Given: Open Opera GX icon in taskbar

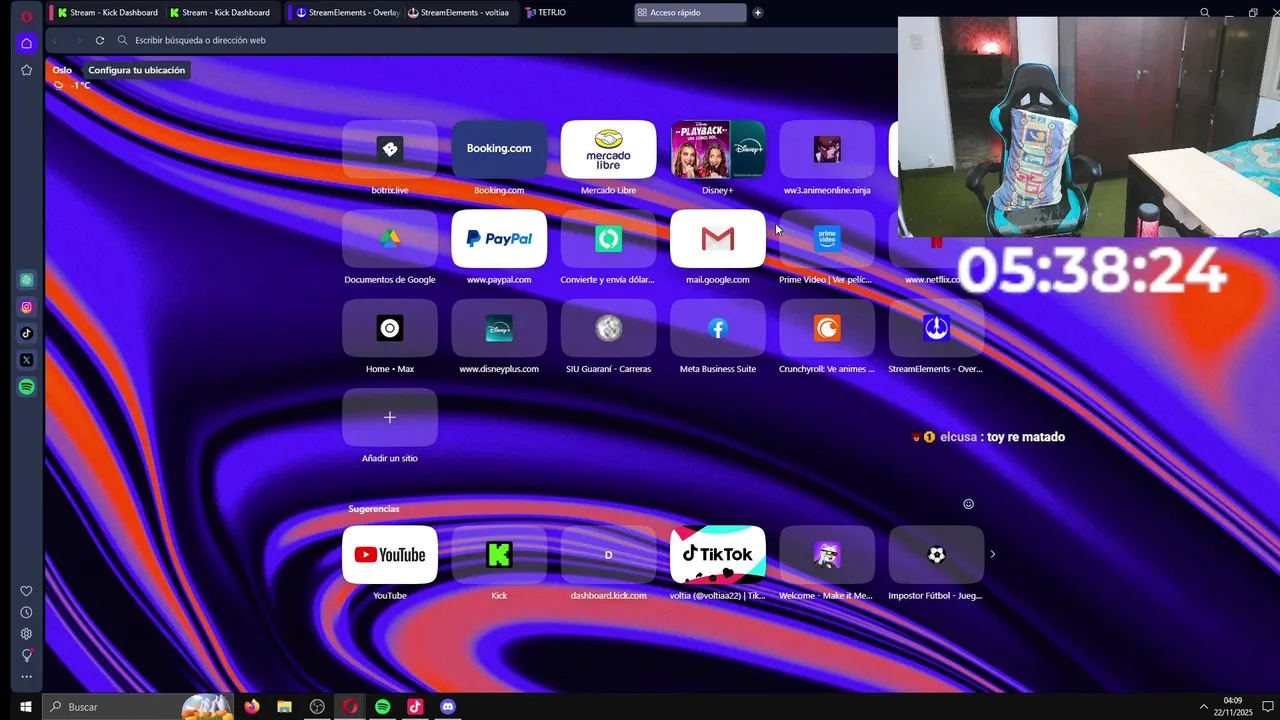Looking at the screenshot, I should point(350,707).
